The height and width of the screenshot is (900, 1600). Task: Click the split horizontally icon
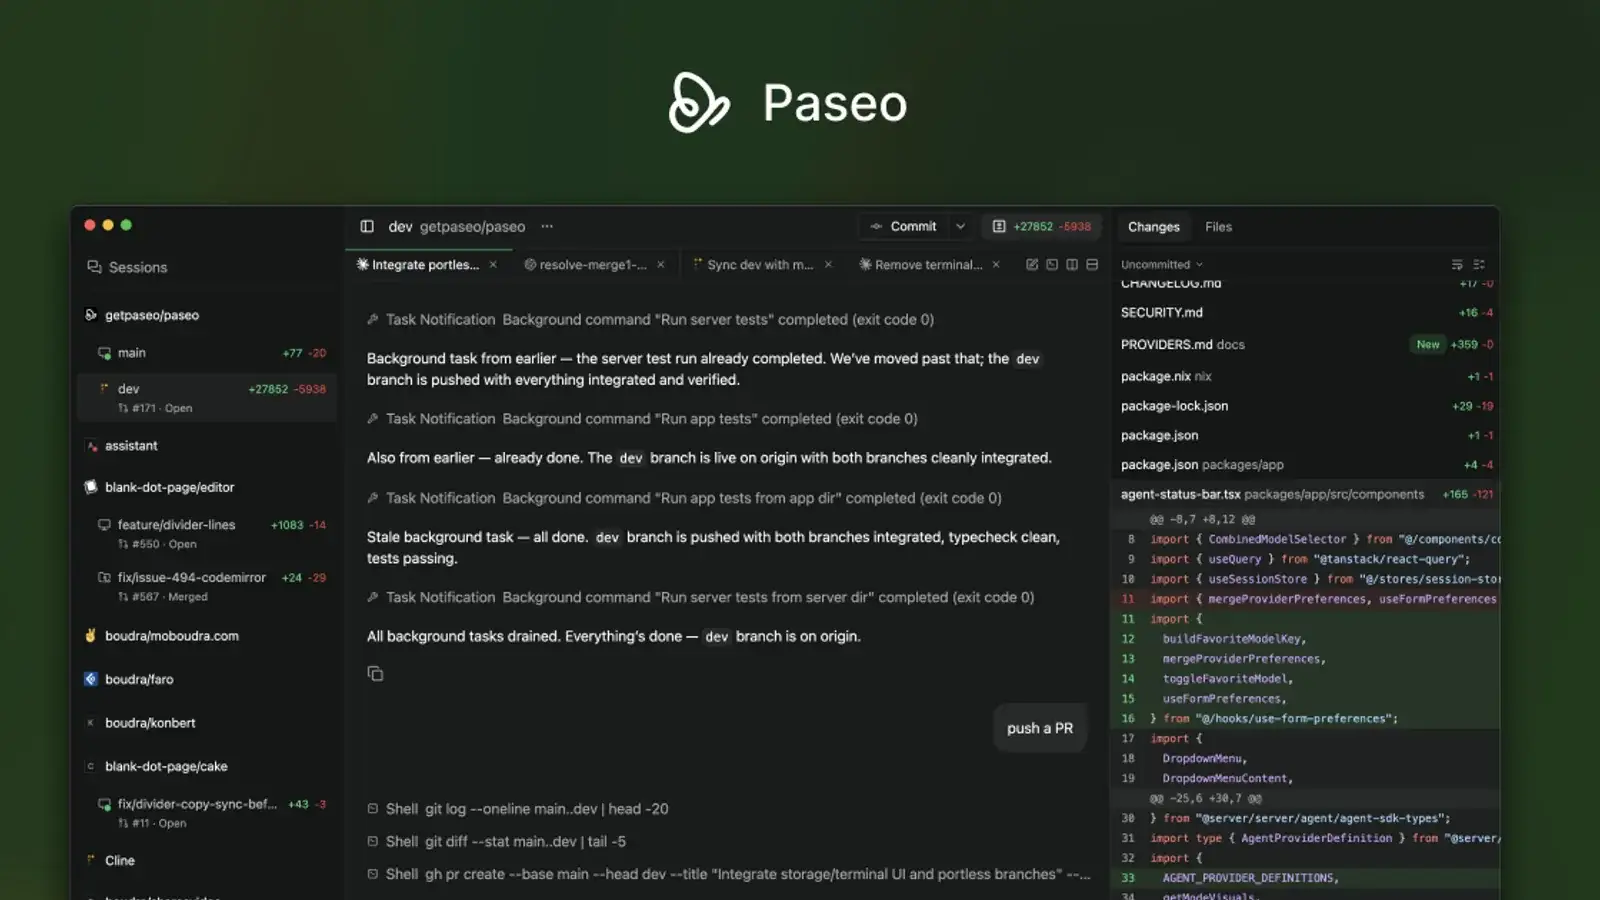pos(1092,265)
